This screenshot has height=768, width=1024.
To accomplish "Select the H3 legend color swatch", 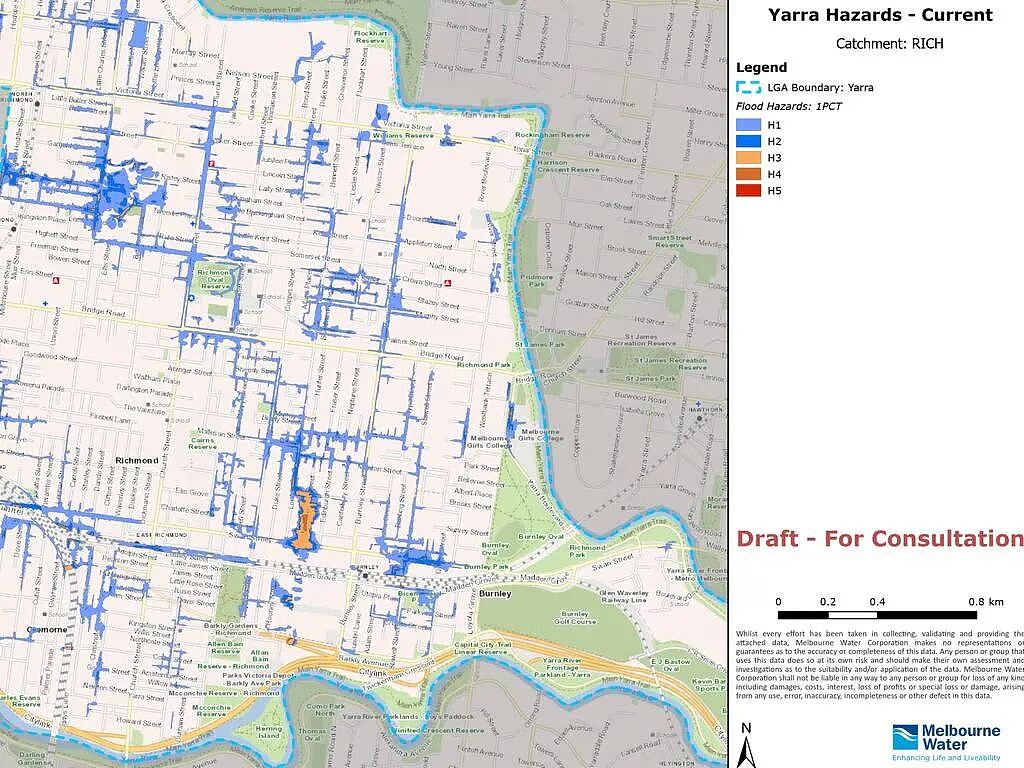I will point(748,157).
